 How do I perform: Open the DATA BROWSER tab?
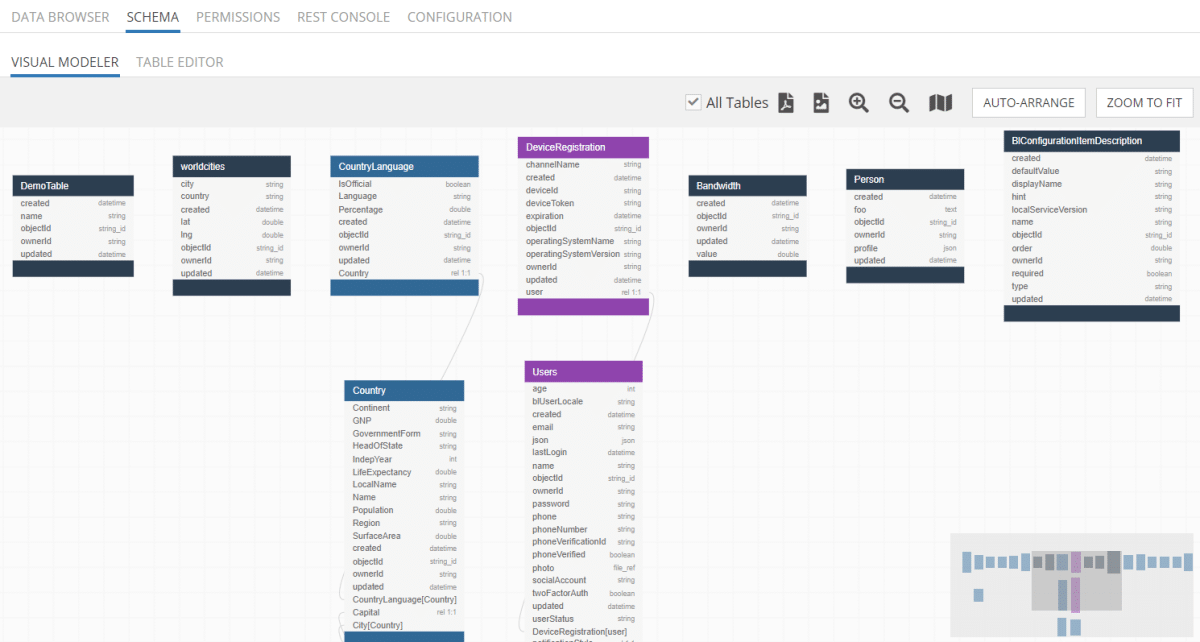(x=60, y=17)
